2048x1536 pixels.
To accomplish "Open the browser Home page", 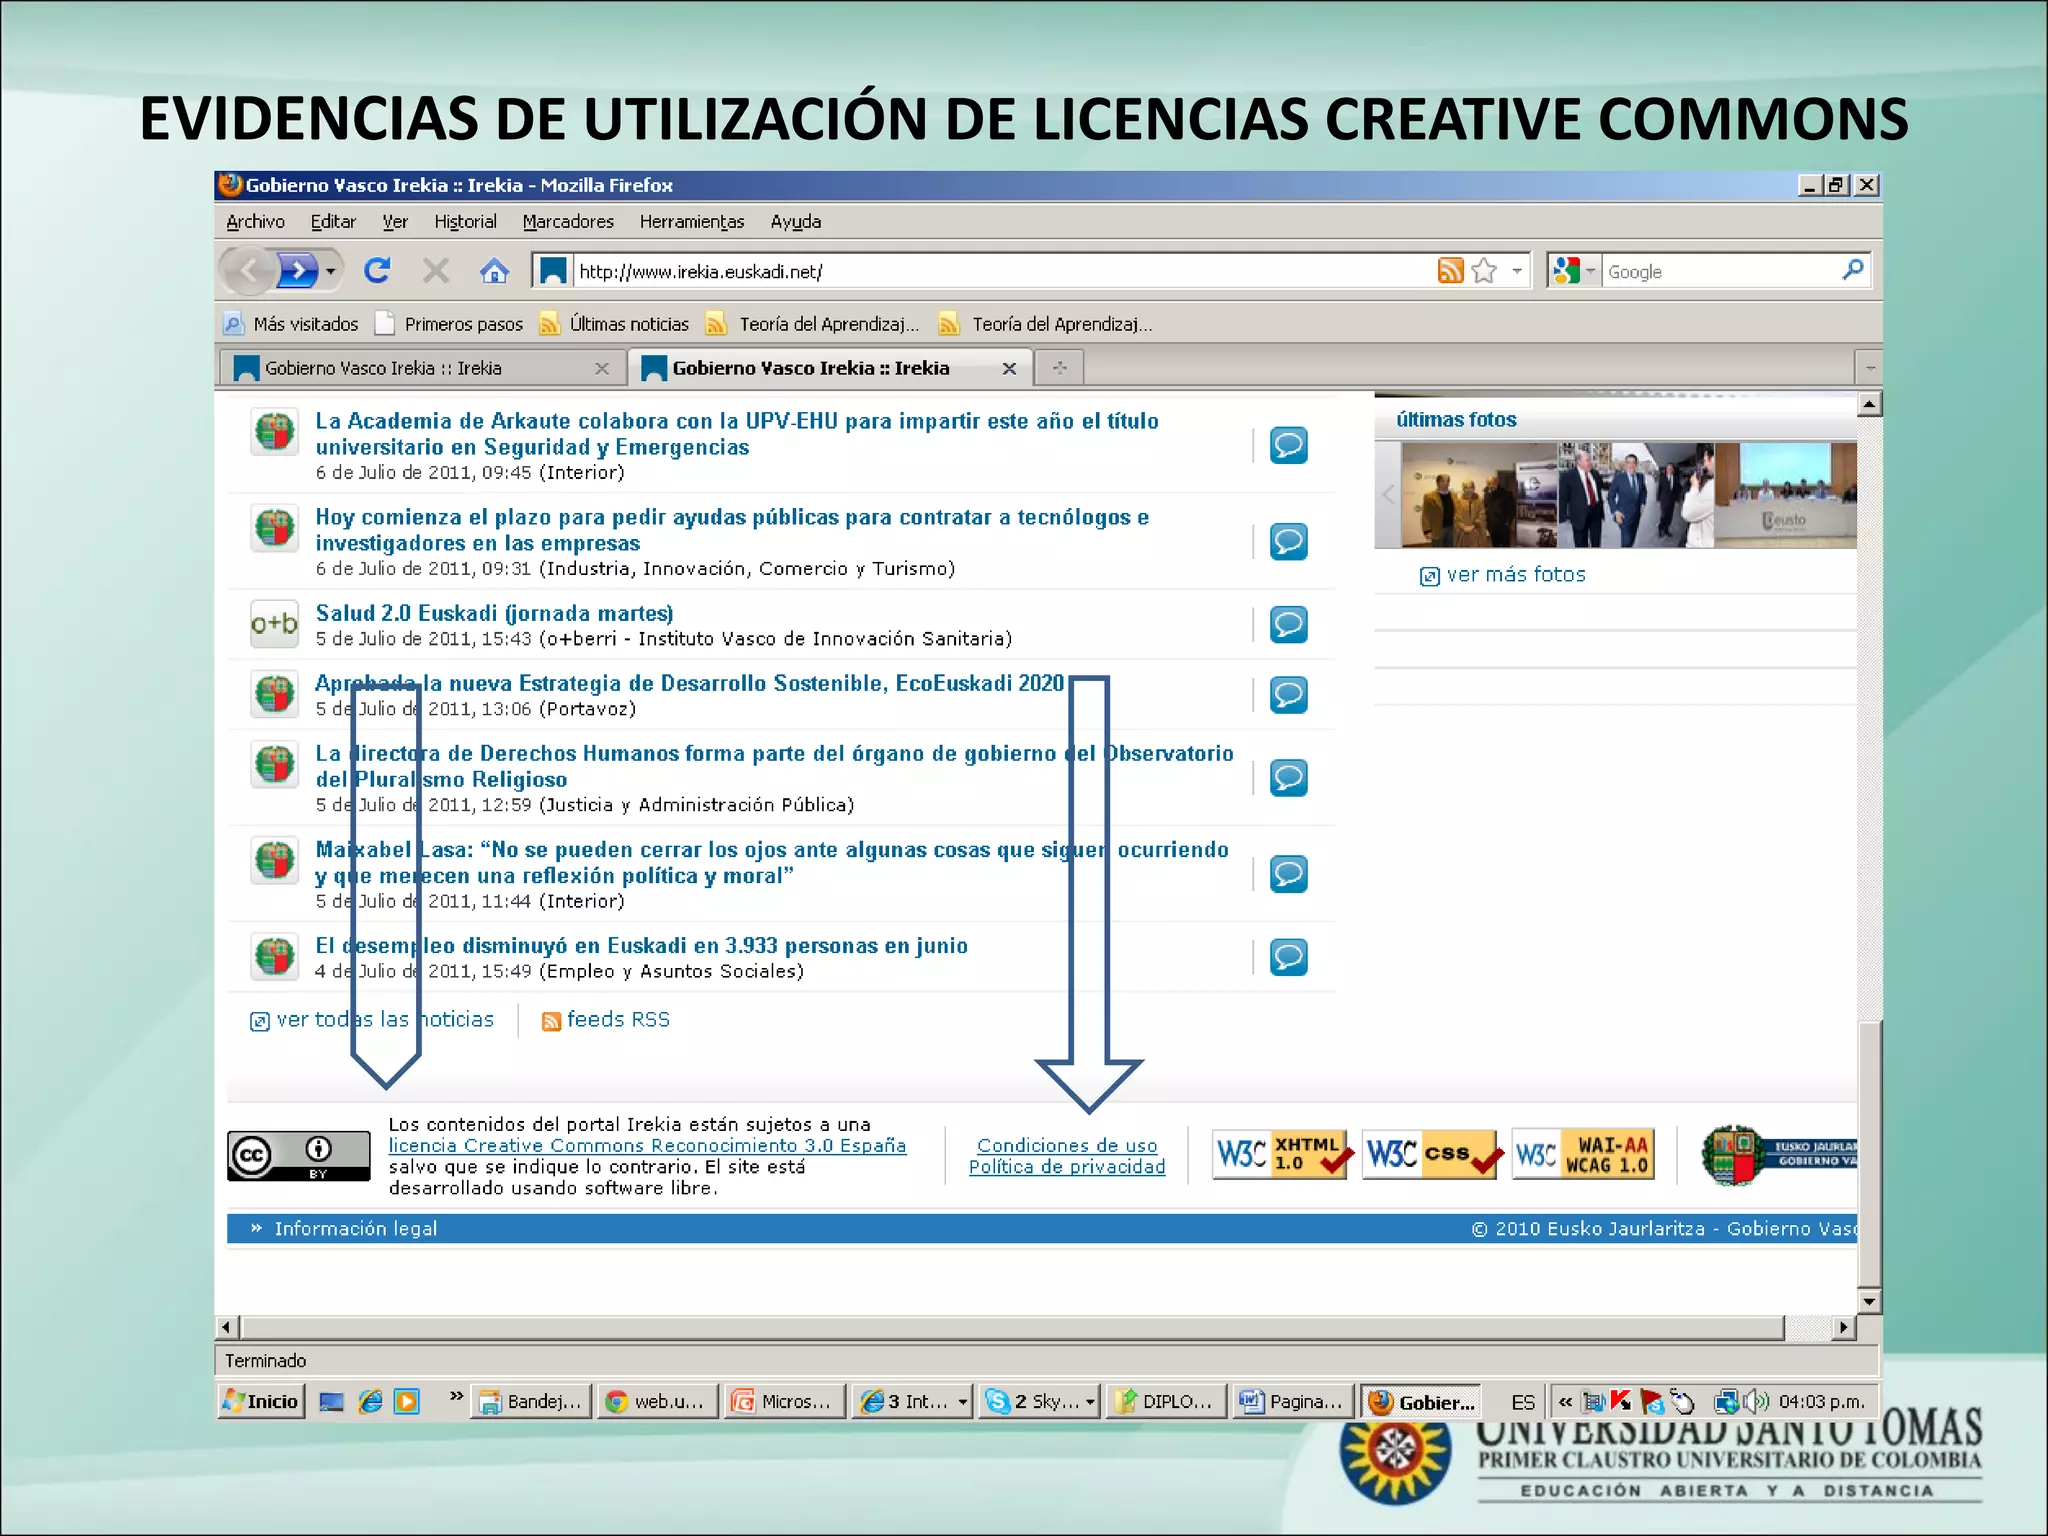I will coord(495,270).
